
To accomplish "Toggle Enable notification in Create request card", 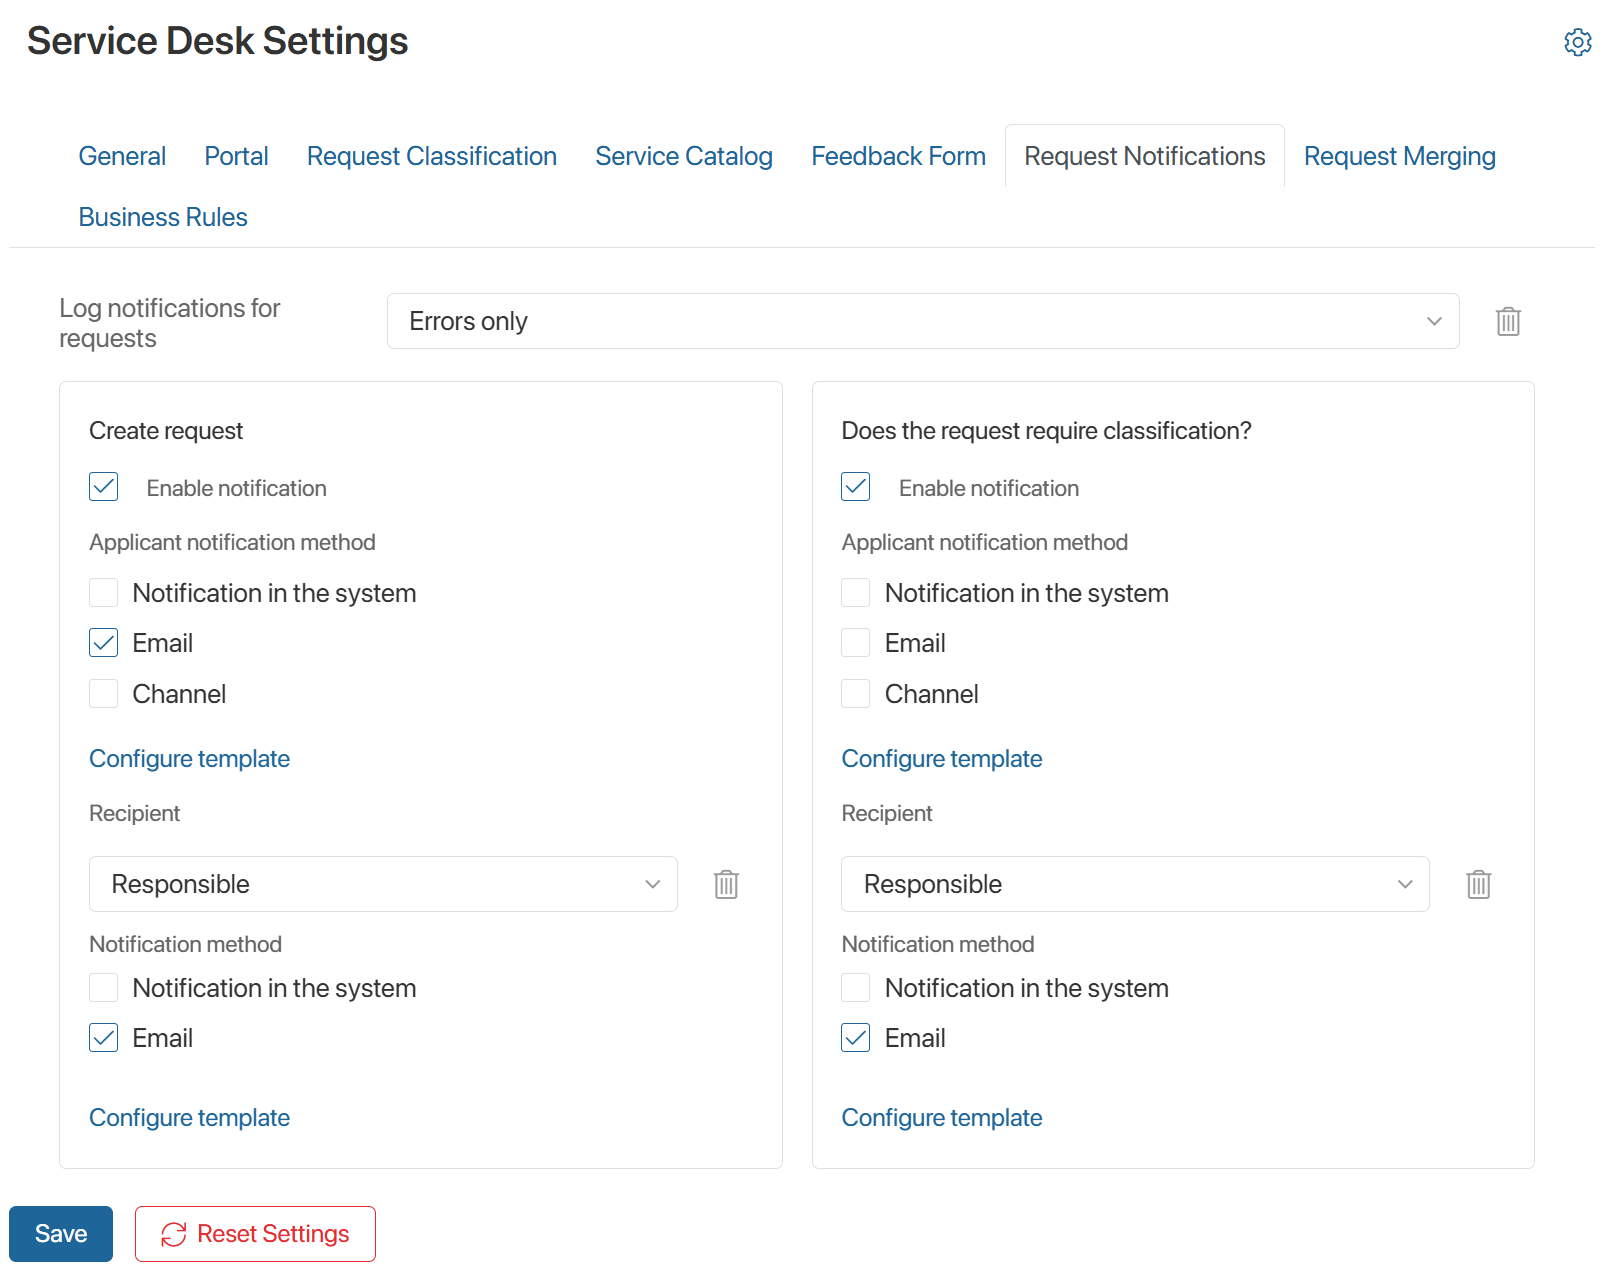I will click(104, 487).
